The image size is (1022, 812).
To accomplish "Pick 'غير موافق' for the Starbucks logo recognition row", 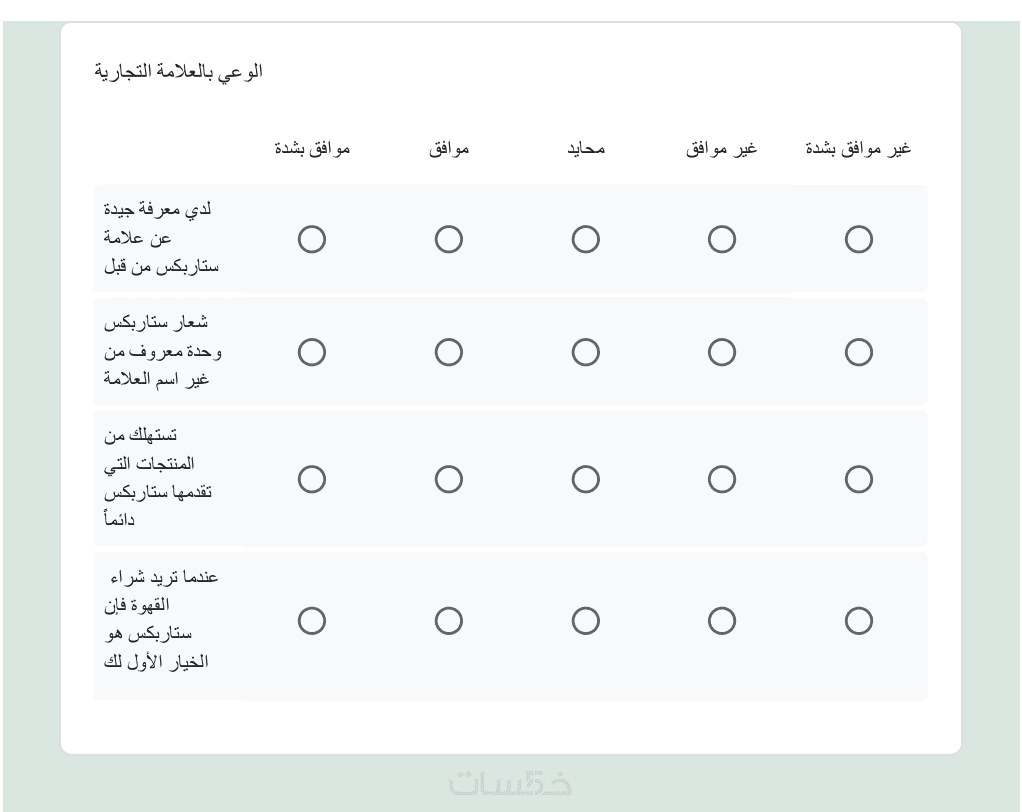I will [x=722, y=352].
